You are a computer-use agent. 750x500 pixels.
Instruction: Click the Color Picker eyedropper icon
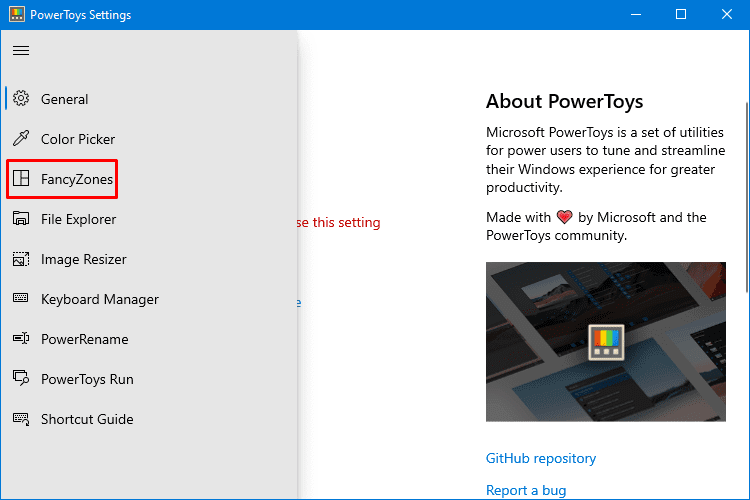(x=21, y=138)
